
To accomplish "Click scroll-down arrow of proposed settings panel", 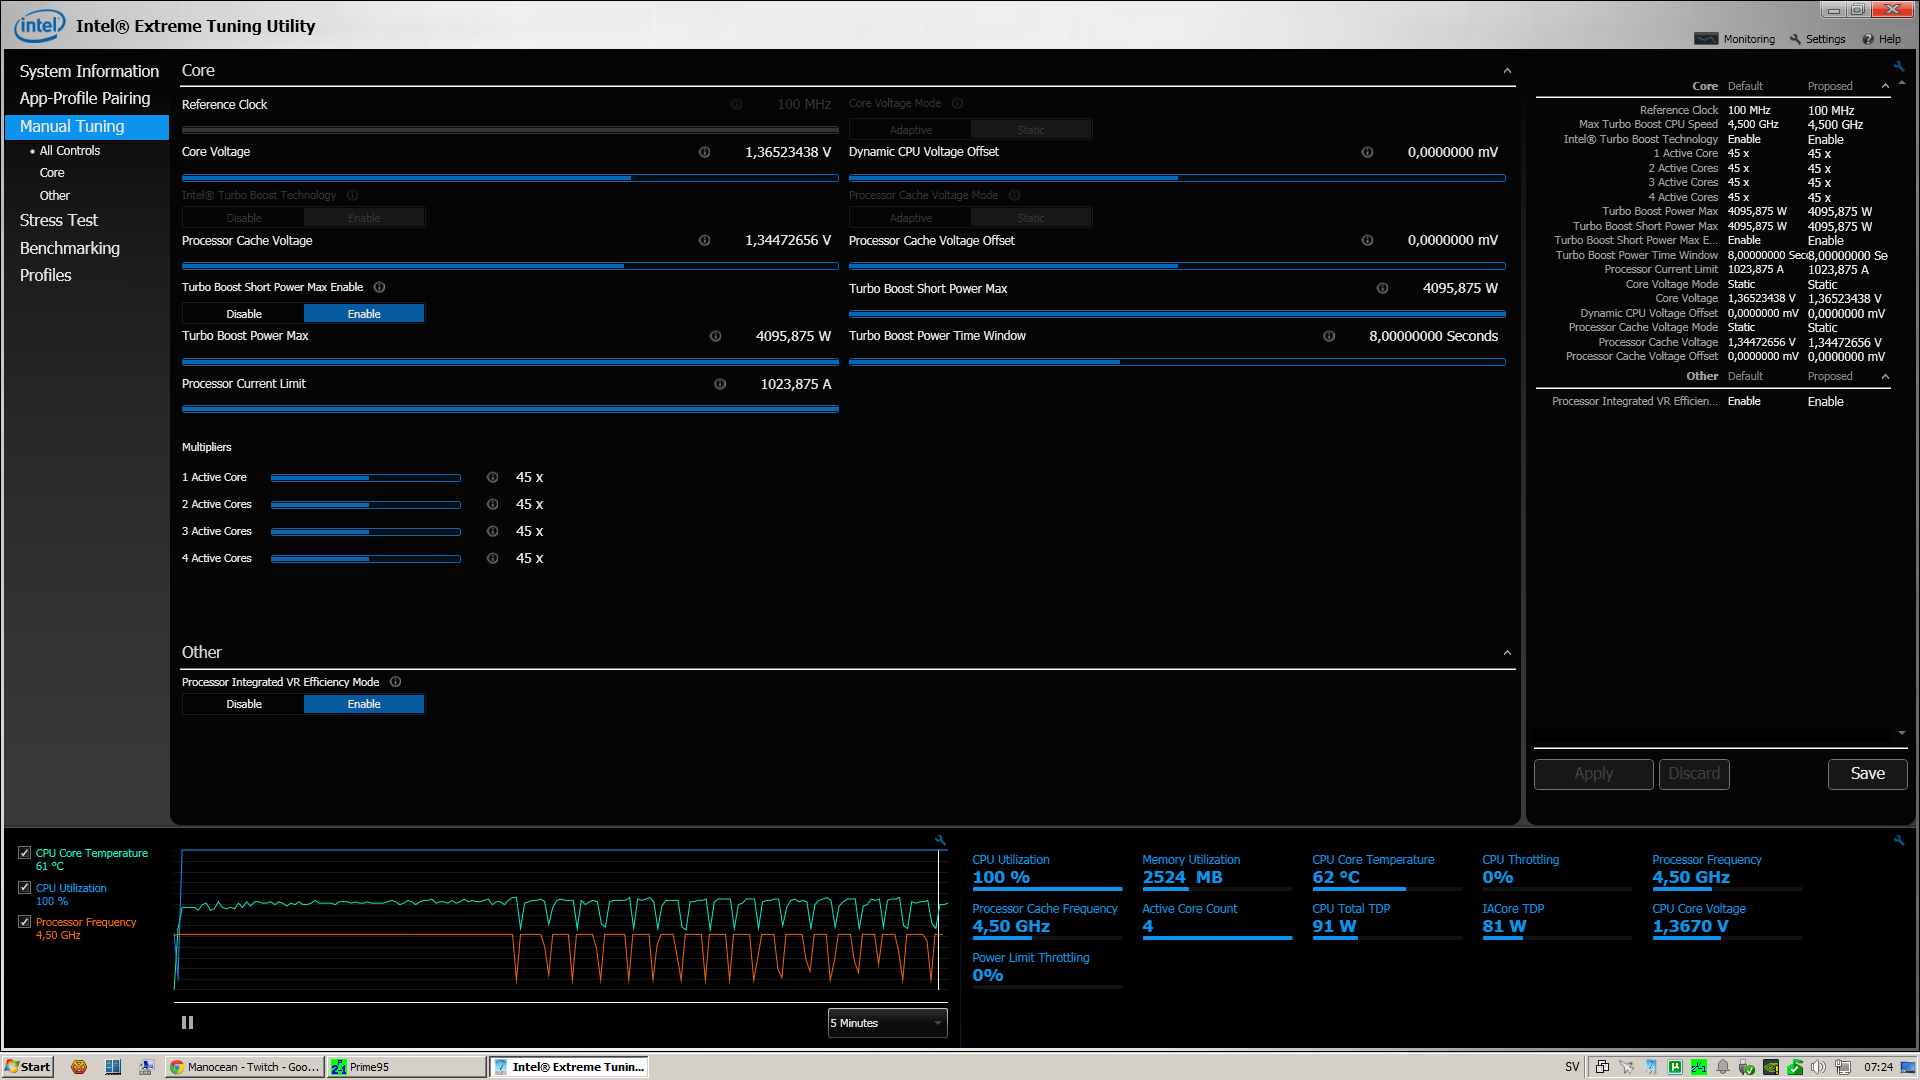I will (1901, 733).
